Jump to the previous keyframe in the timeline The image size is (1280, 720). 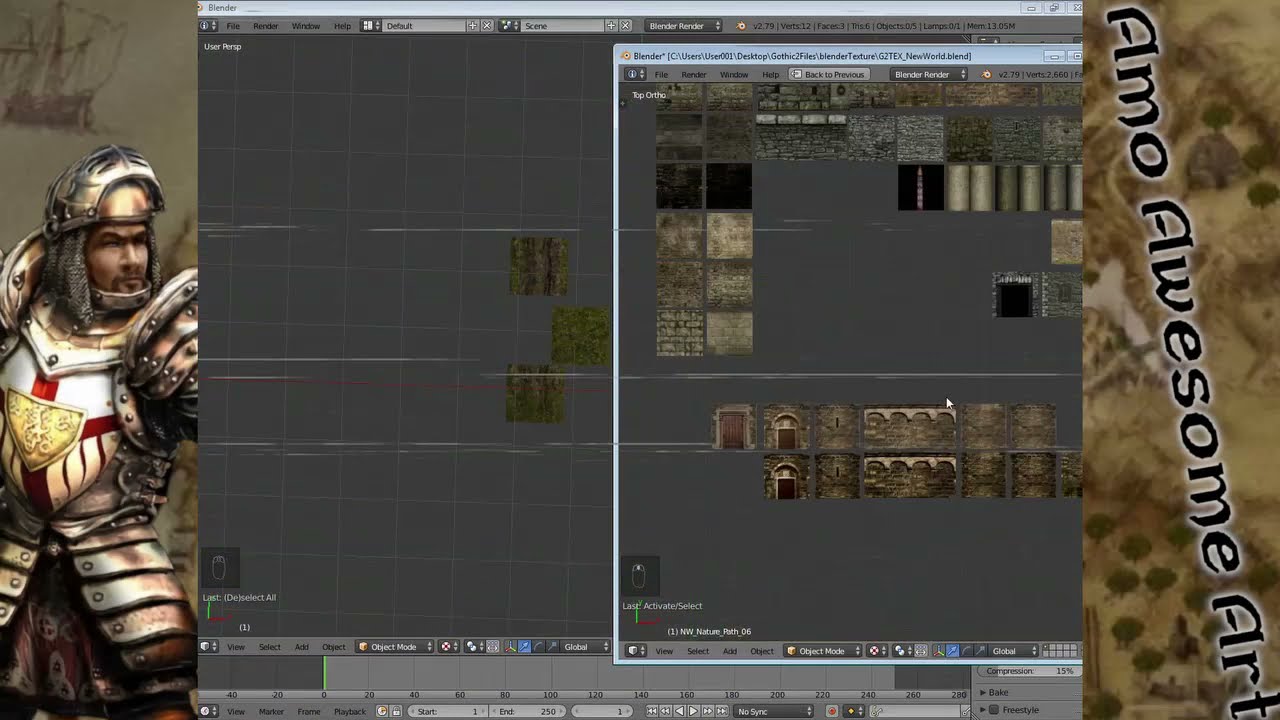pos(665,712)
